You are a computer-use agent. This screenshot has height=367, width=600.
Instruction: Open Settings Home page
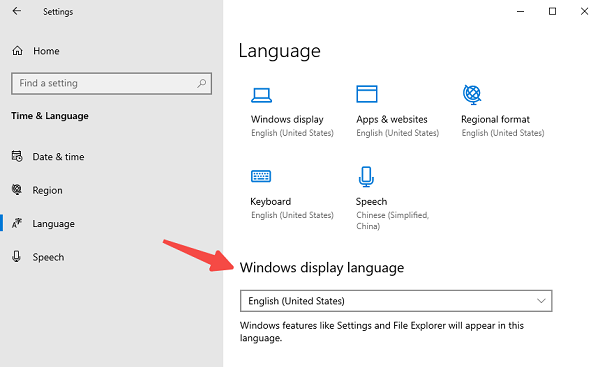(46, 51)
